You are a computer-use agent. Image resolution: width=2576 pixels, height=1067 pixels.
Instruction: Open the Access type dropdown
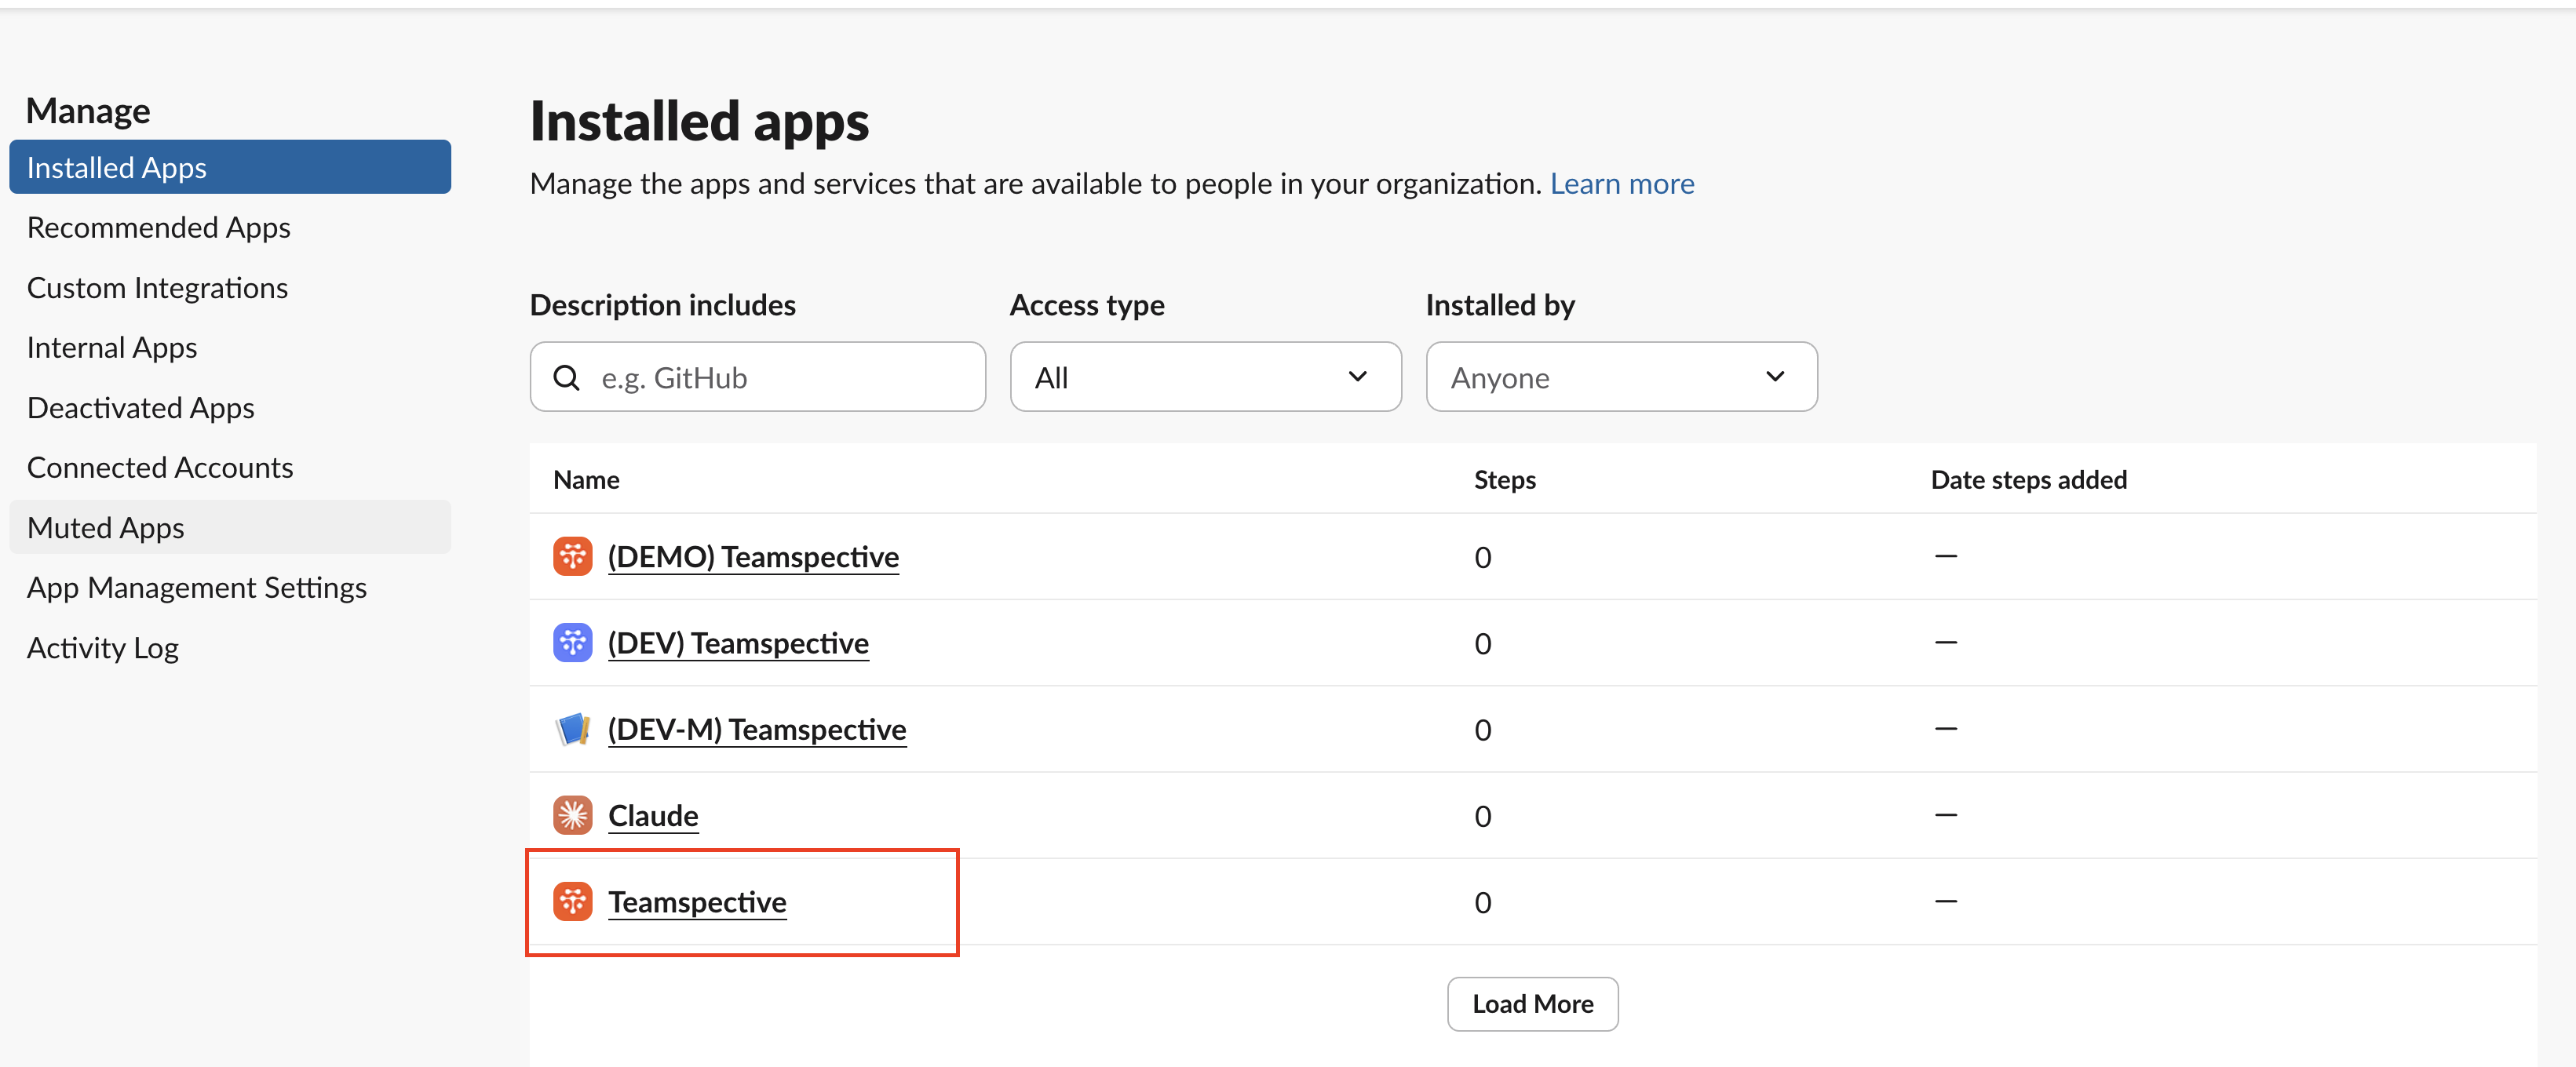[x=1205, y=377]
